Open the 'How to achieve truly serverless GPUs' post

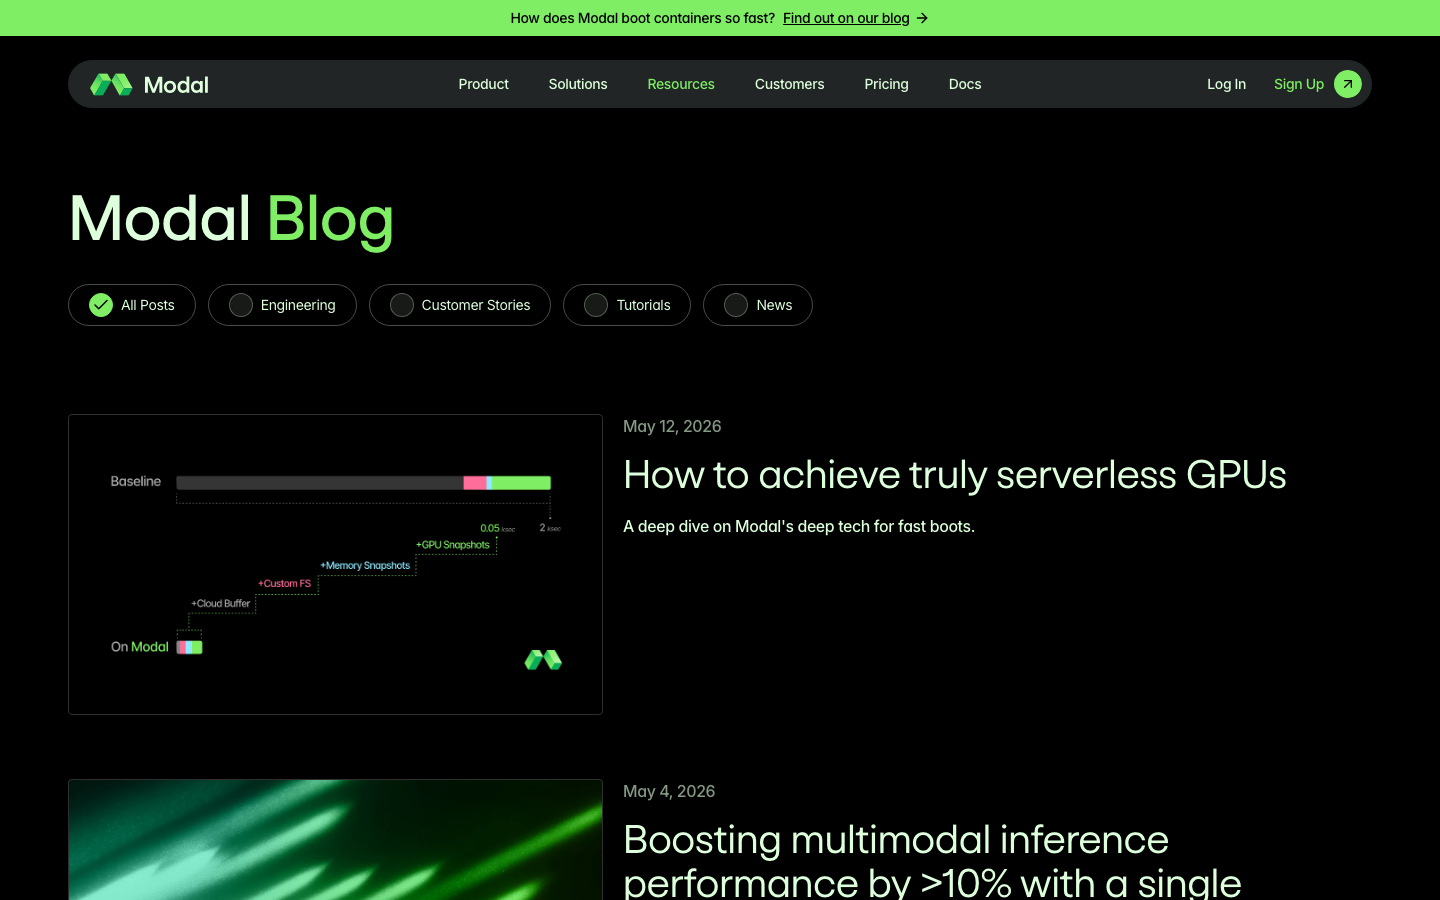coord(955,475)
